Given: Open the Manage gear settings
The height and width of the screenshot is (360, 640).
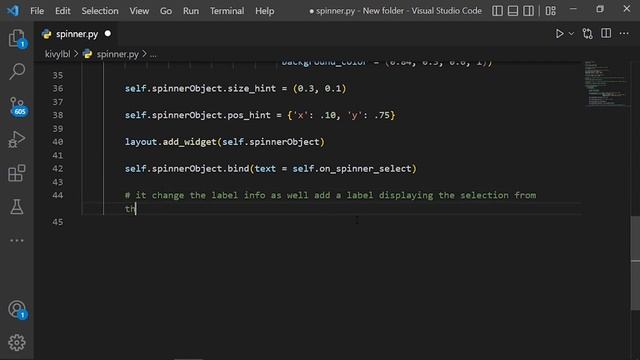Looking at the screenshot, I should (17, 342).
